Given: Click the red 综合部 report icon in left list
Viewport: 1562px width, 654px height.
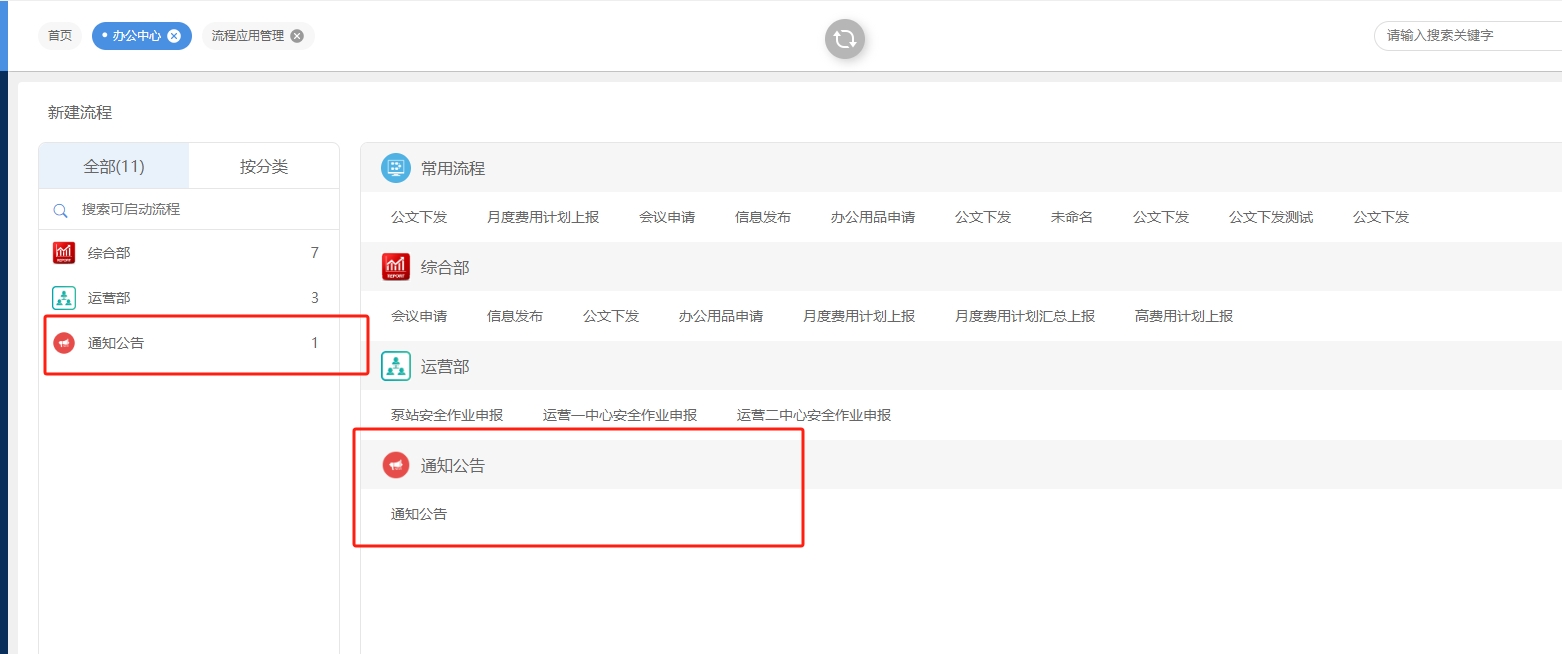Looking at the screenshot, I should [64, 253].
